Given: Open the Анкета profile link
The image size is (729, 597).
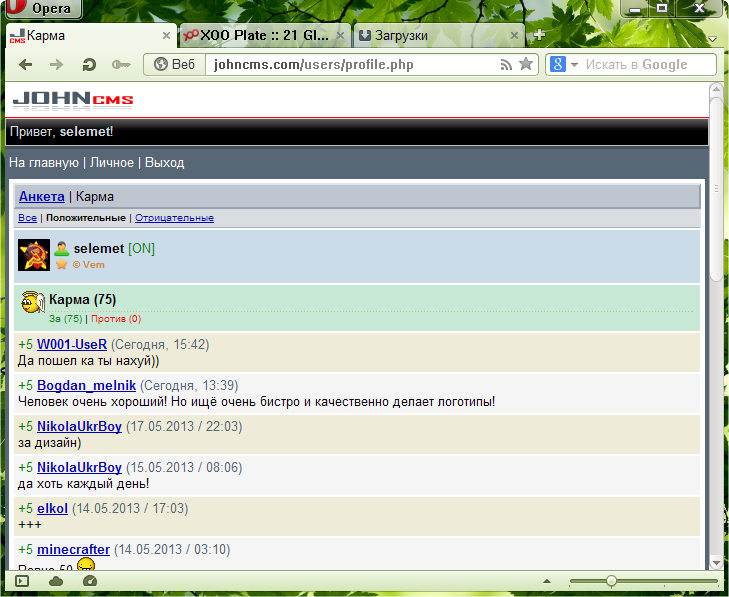Looking at the screenshot, I should tap(42, 196).
